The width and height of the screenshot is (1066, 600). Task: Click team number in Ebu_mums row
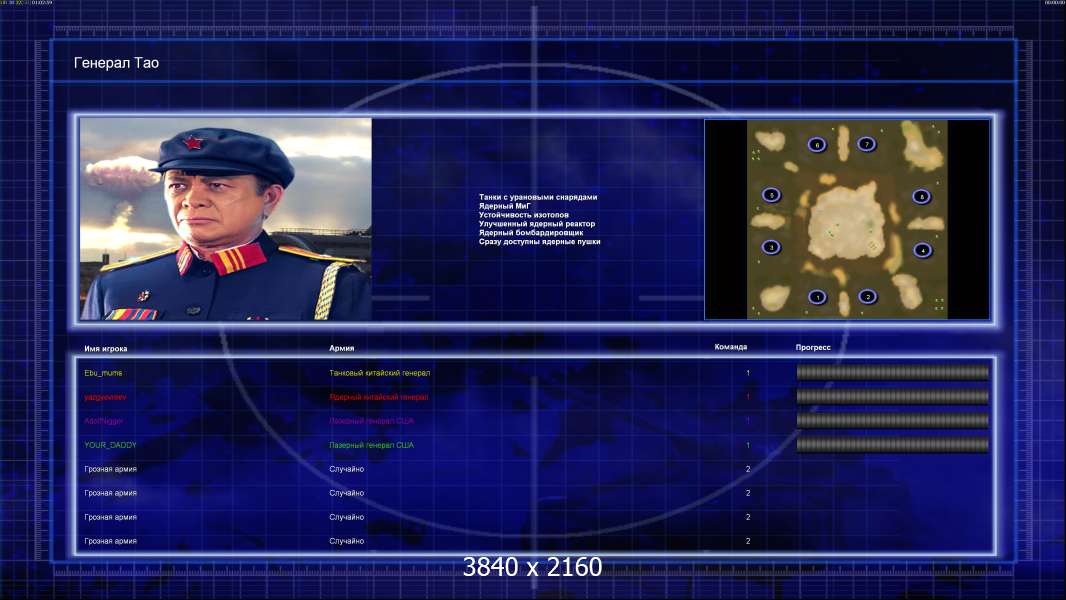pyautogui.click(x=748, y=373)
